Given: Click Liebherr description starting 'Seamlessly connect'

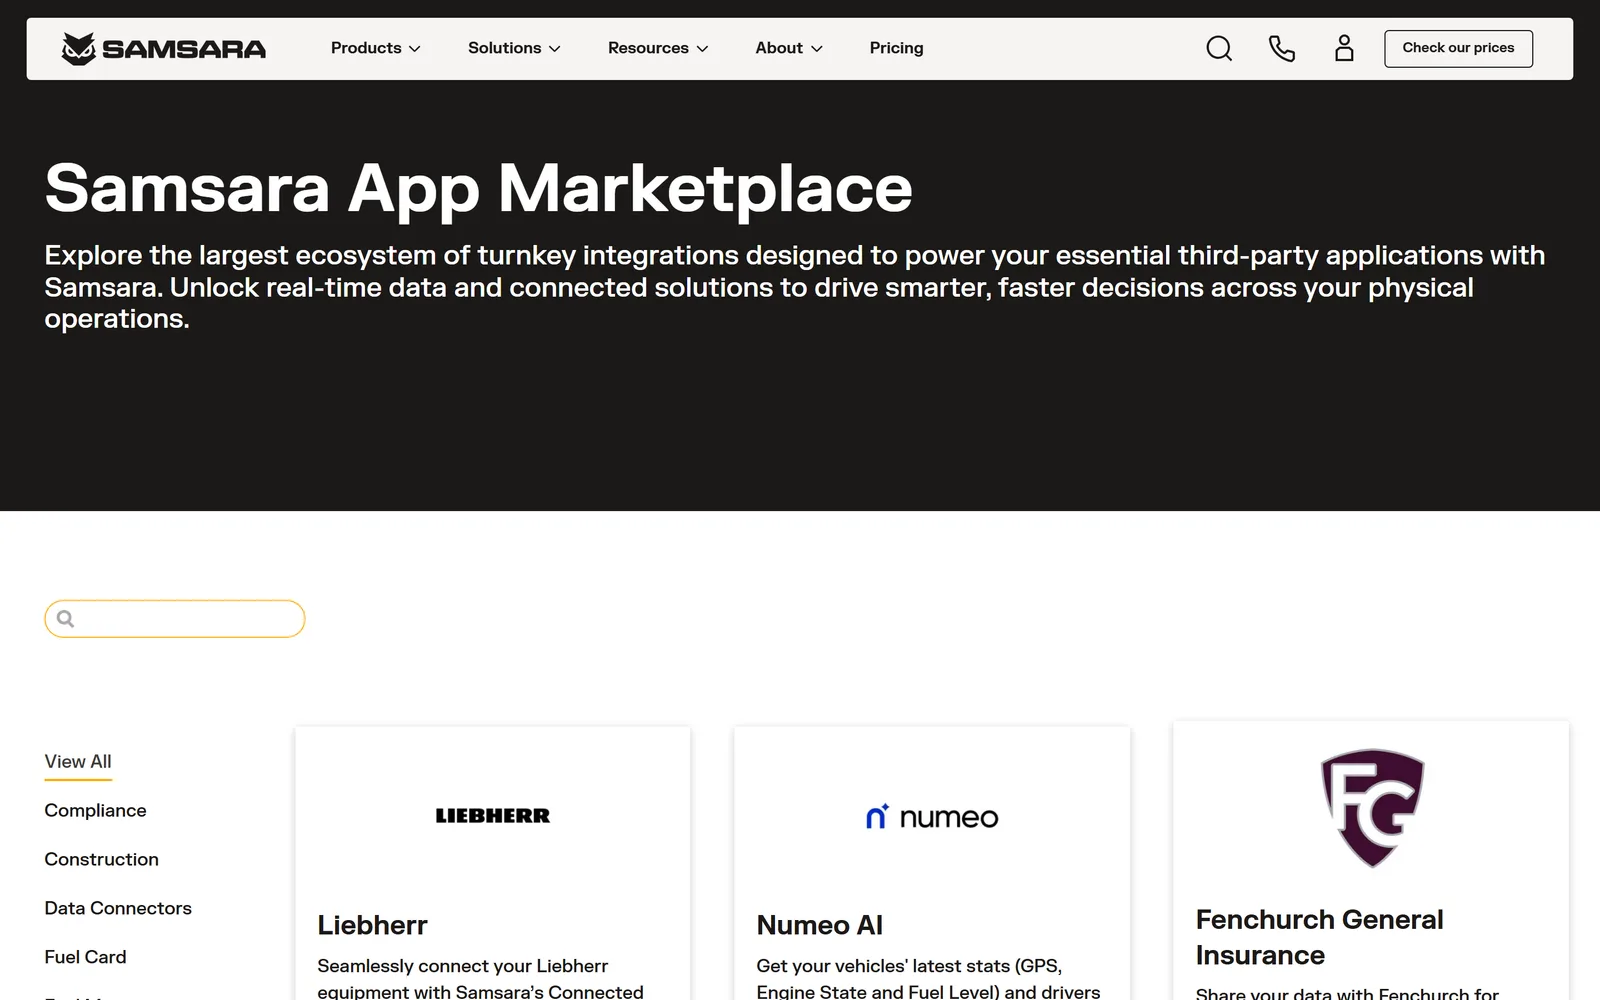Looking at the screenshot, I should [480, 978].
